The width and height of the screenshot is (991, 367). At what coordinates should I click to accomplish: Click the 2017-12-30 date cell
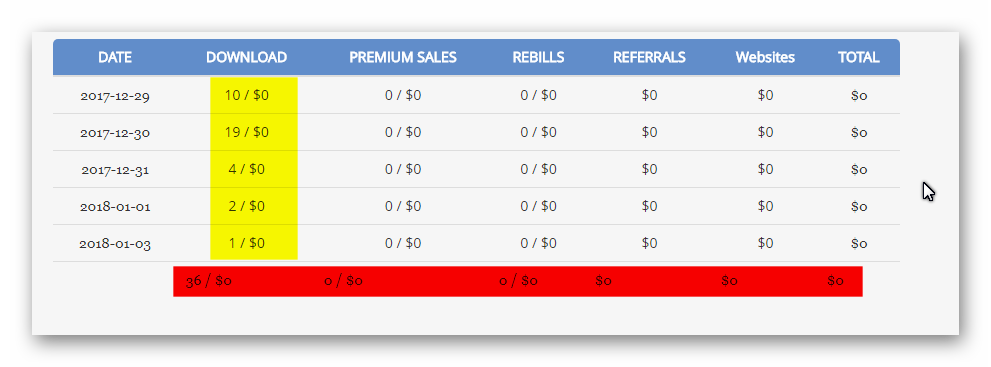[115, 133]
